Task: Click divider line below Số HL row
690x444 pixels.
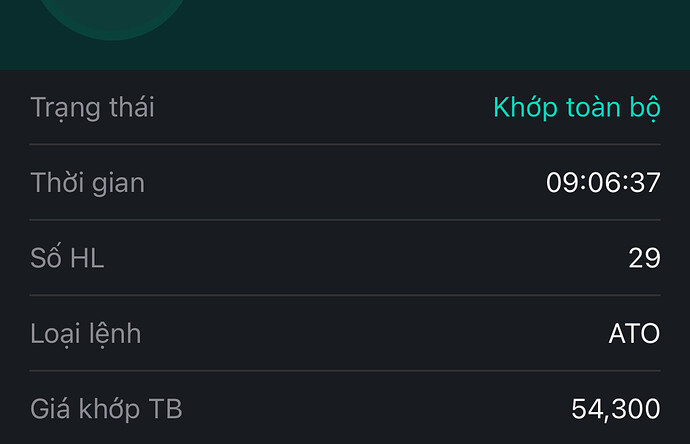Action: tap(345, 295)
